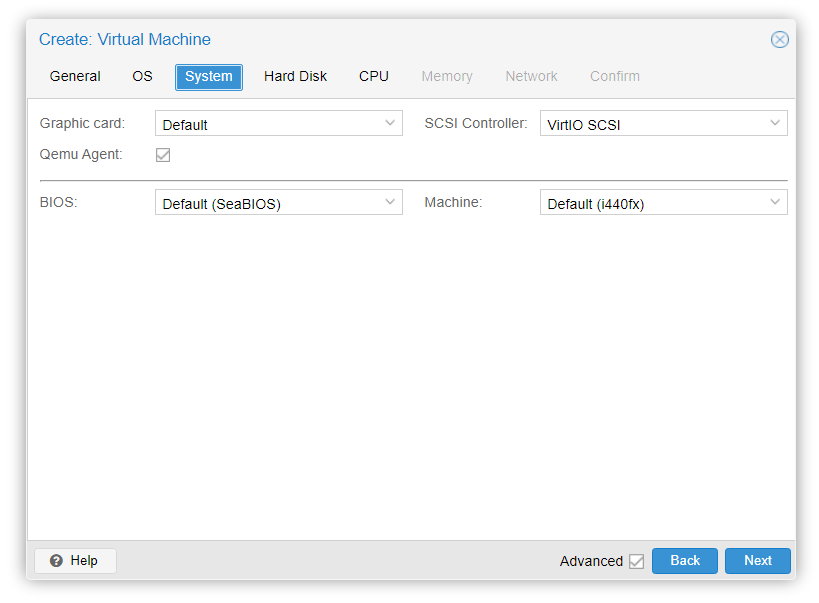Viewport: 819px width, 603px height.
Task: Click the Next button
Action: click(757, 561)
